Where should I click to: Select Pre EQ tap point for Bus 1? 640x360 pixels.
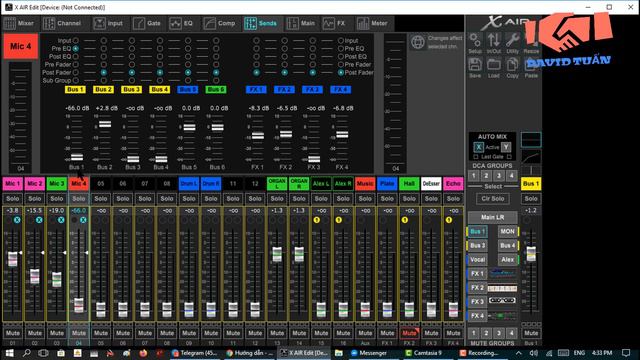[76, 48]
